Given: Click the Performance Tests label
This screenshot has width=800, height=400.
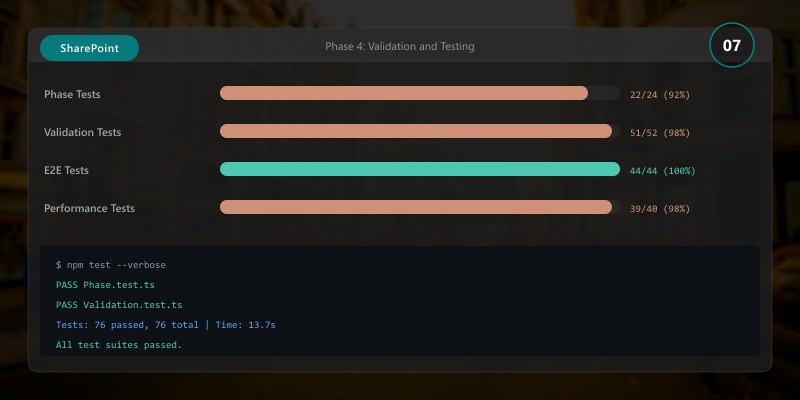Looking at the screenshot, I should 89,208.
